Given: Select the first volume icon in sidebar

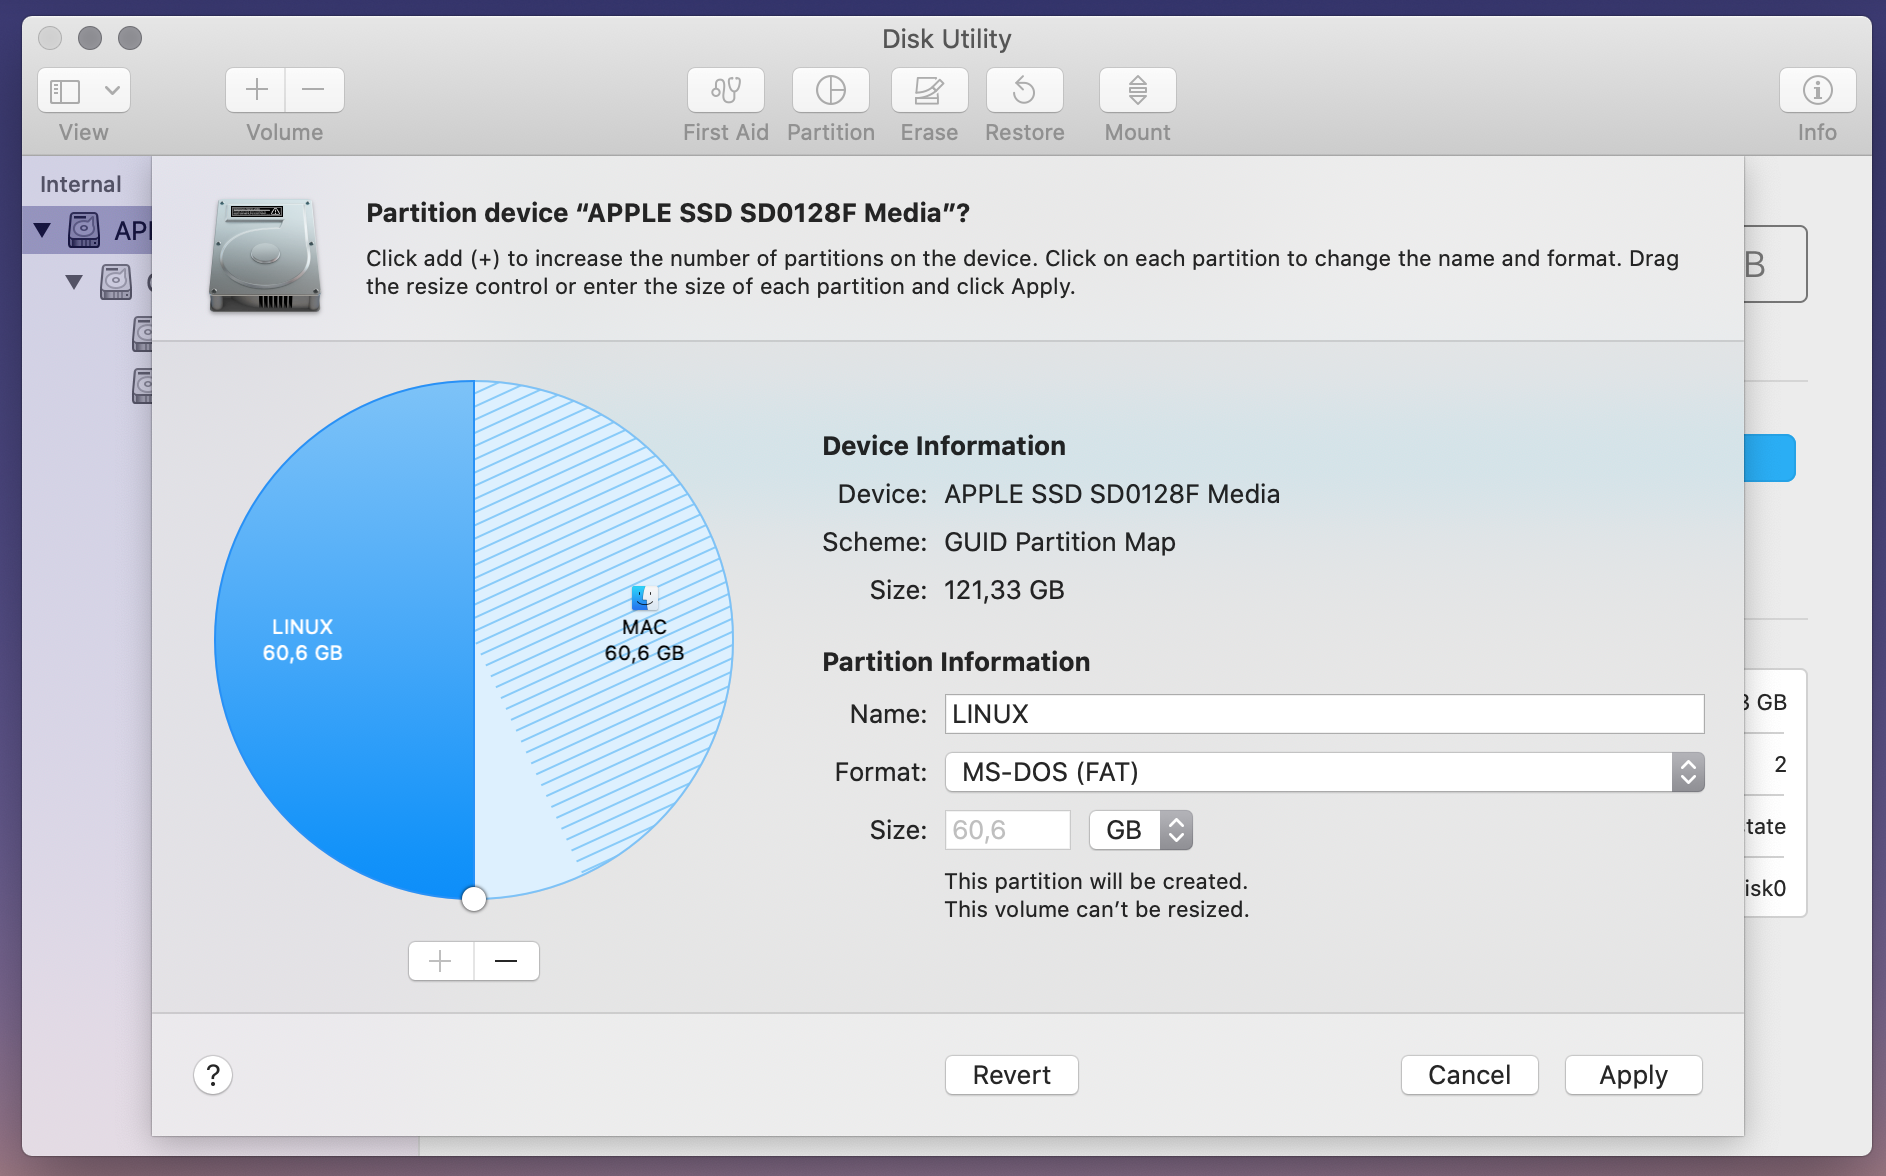Looking at the screenshot, I should coord(142,334).
